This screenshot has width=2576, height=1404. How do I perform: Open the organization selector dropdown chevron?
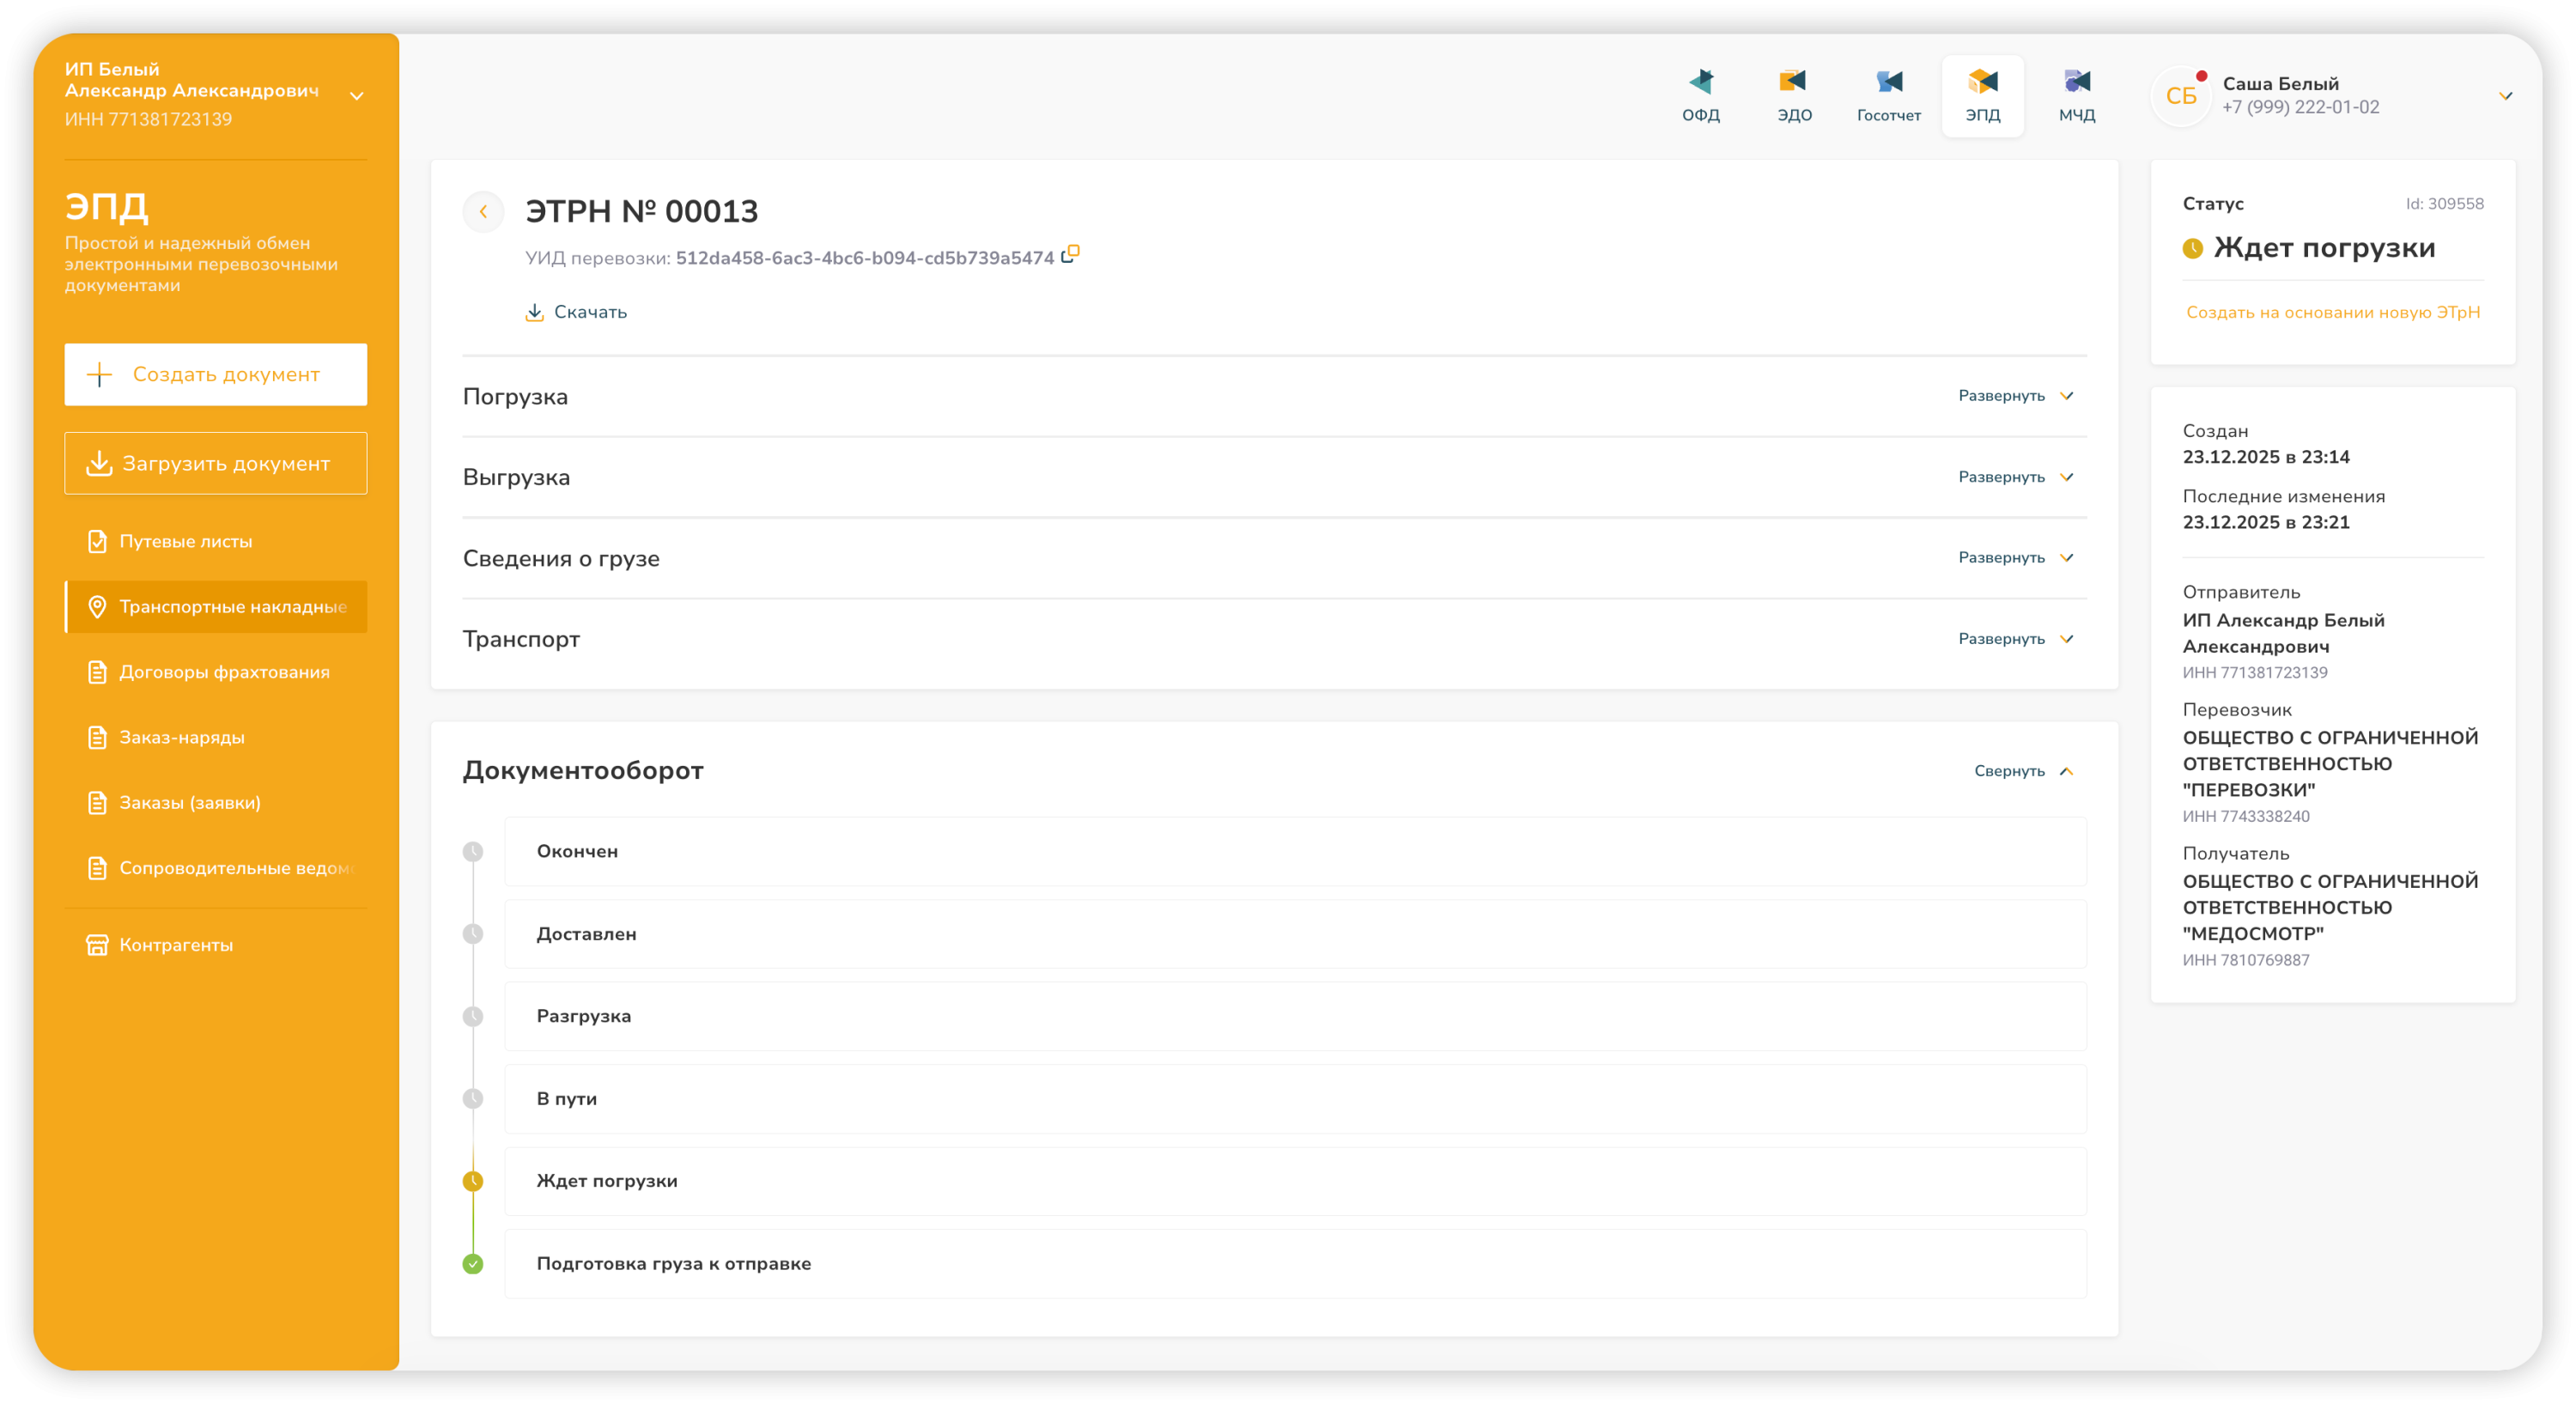(x=356, y=96)
